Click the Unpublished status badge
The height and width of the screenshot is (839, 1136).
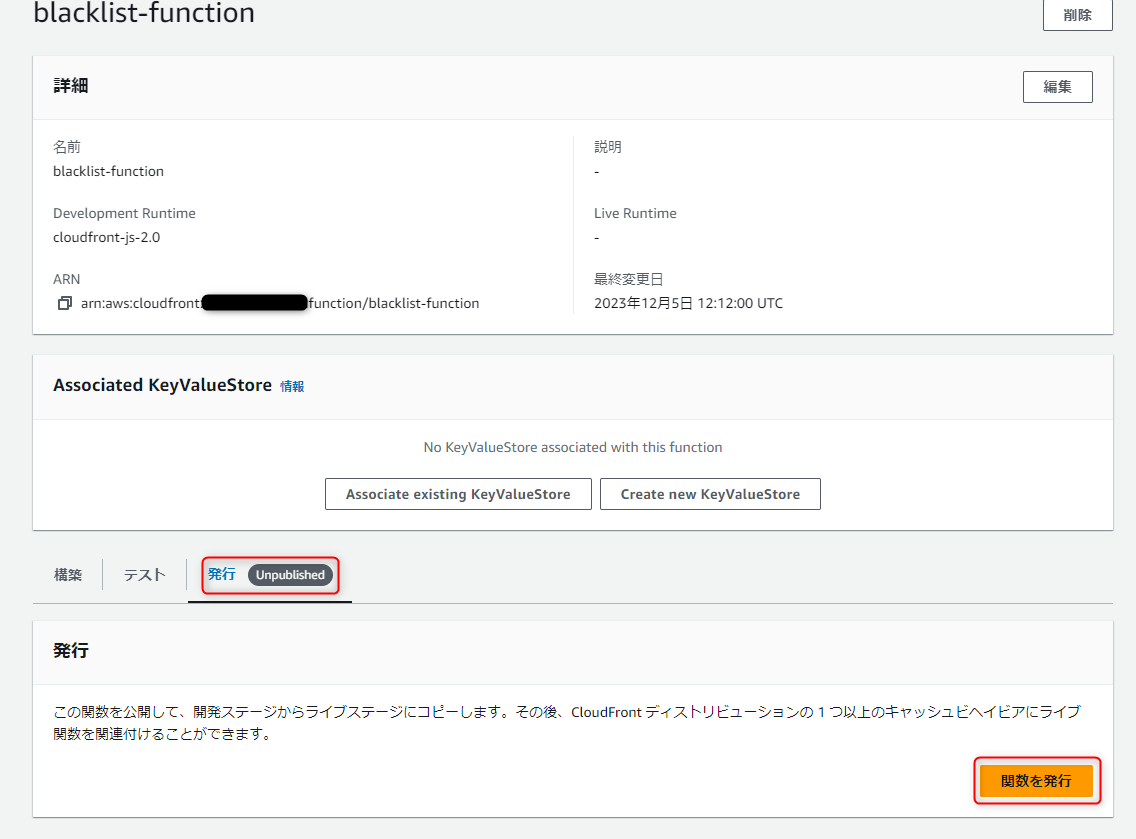[x=291, y=574]
